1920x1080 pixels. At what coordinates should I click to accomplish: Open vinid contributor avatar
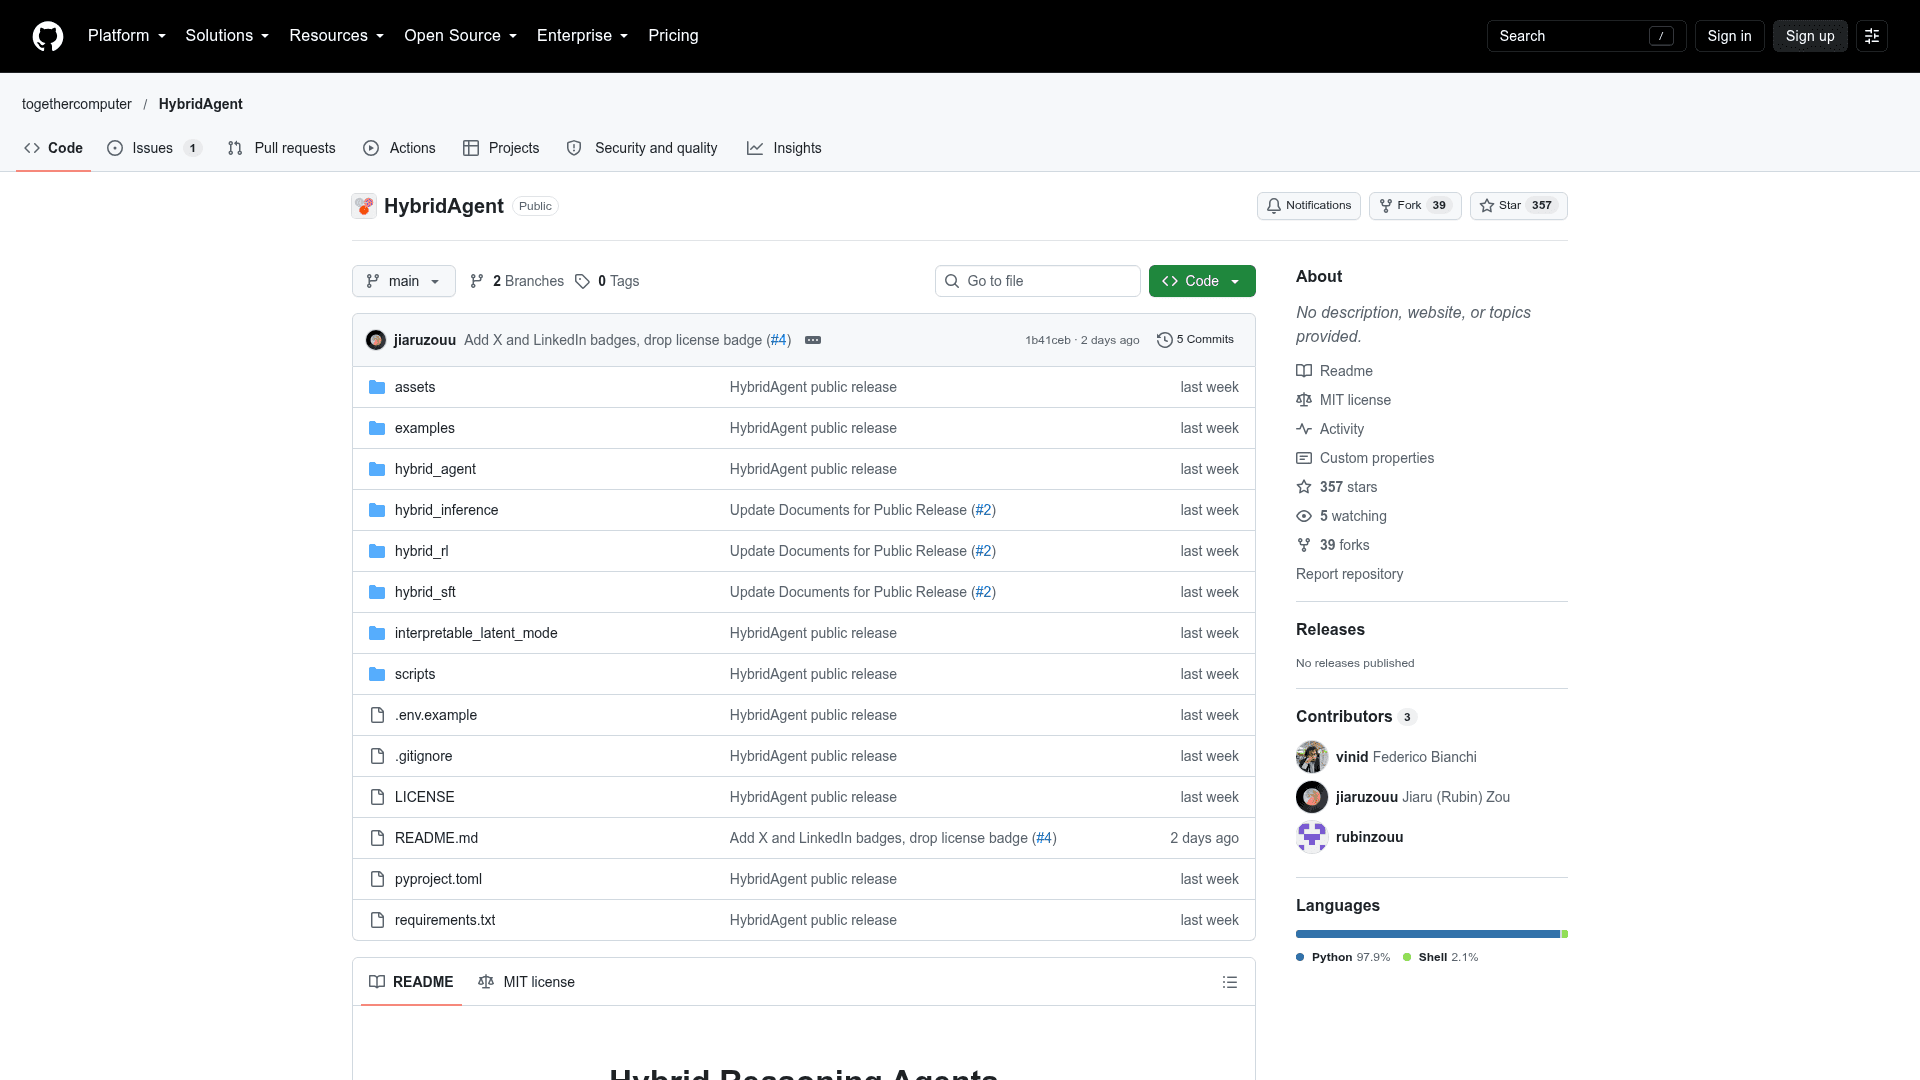(1312, 757)
